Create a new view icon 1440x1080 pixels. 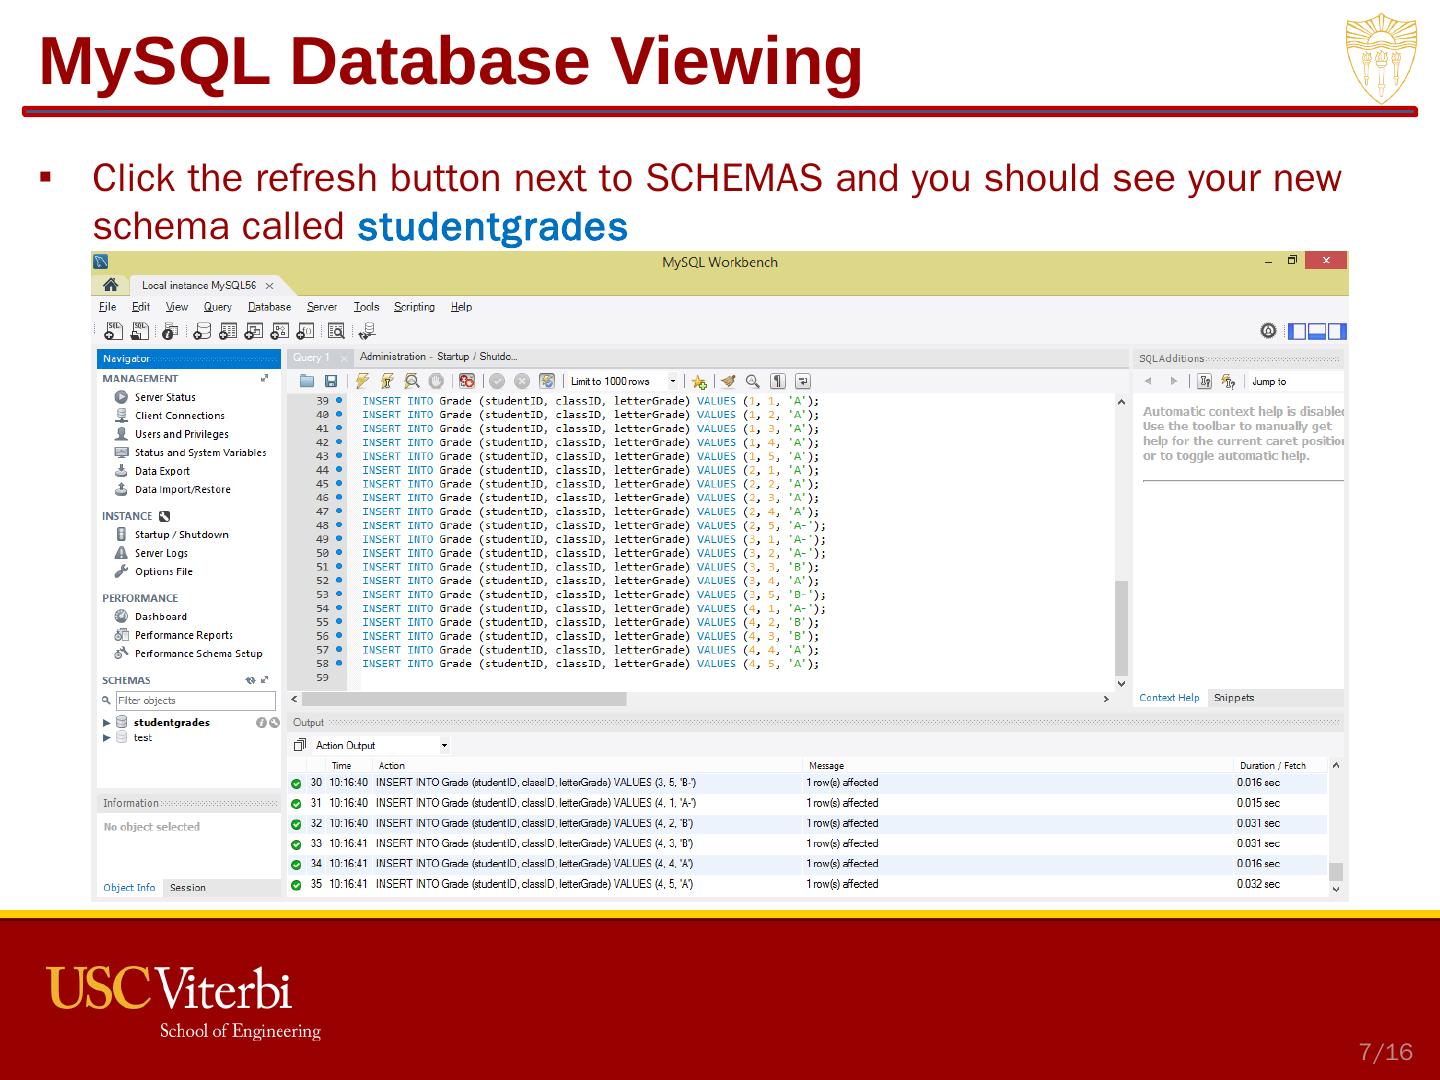(254, 331)
